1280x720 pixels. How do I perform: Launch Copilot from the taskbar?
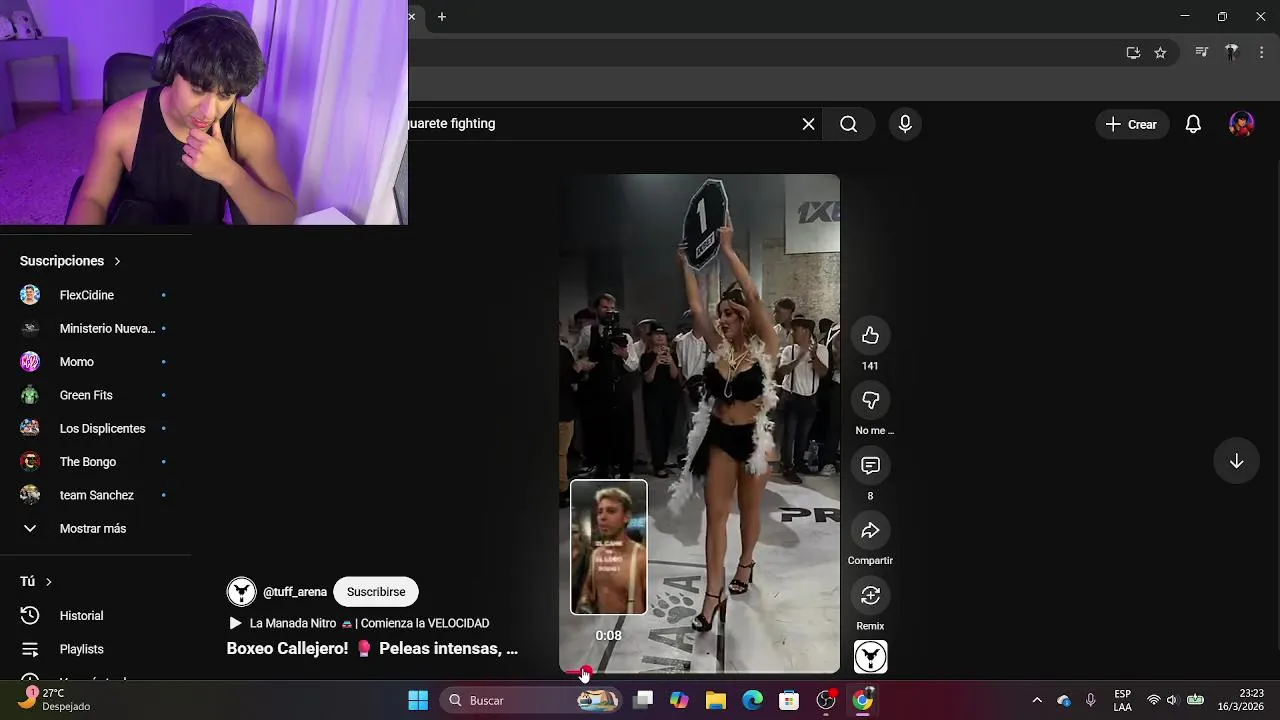pyautogui.click(x=680, y=700)
